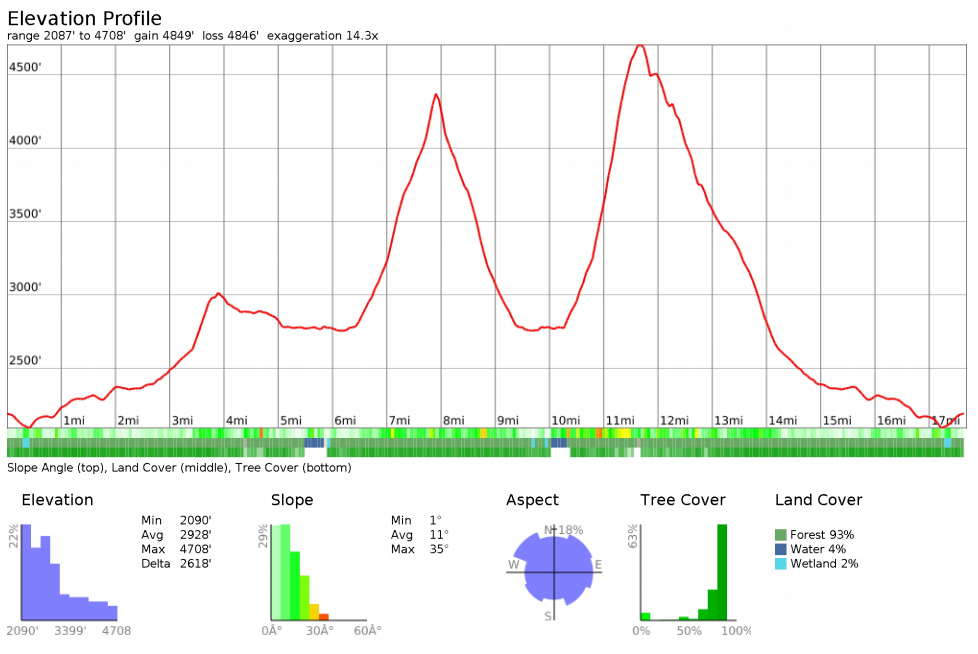Click the Elevation "Min 2090'" row
The height and width of the screenshot is (654, 978).
click(x=177, y=521)
